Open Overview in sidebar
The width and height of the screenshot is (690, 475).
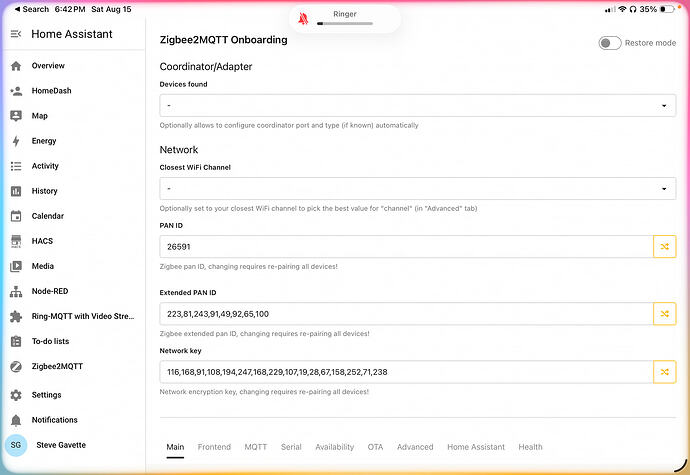point(48,66)
